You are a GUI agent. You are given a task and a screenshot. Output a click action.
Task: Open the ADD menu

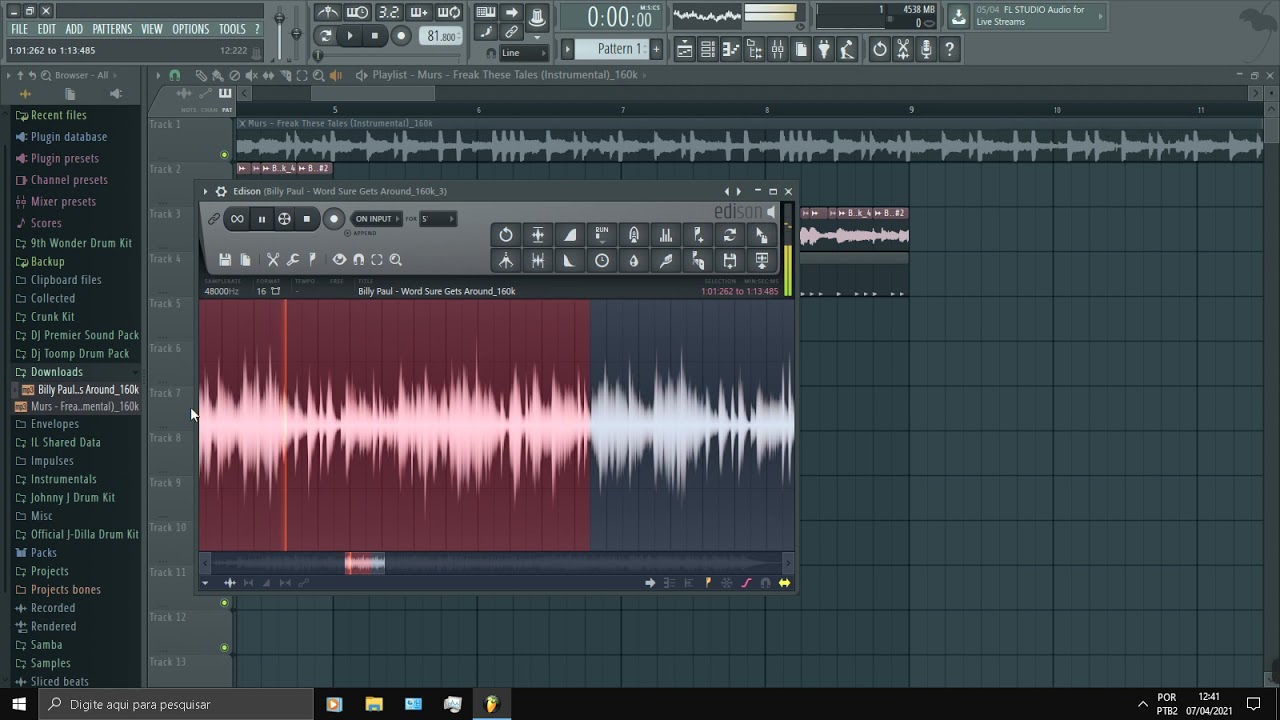[x=74, y=29]
